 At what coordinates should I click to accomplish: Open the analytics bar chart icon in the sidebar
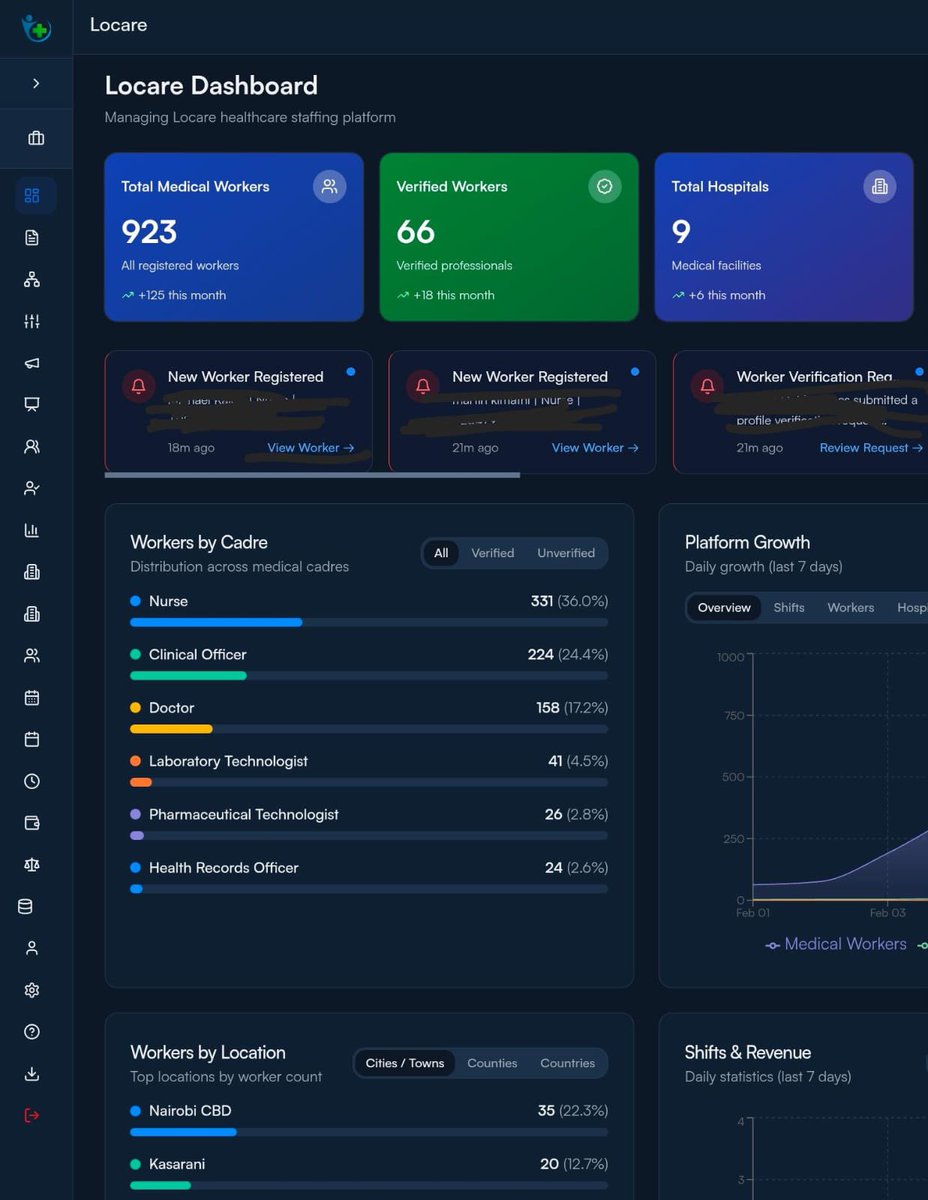coord(31,530)
